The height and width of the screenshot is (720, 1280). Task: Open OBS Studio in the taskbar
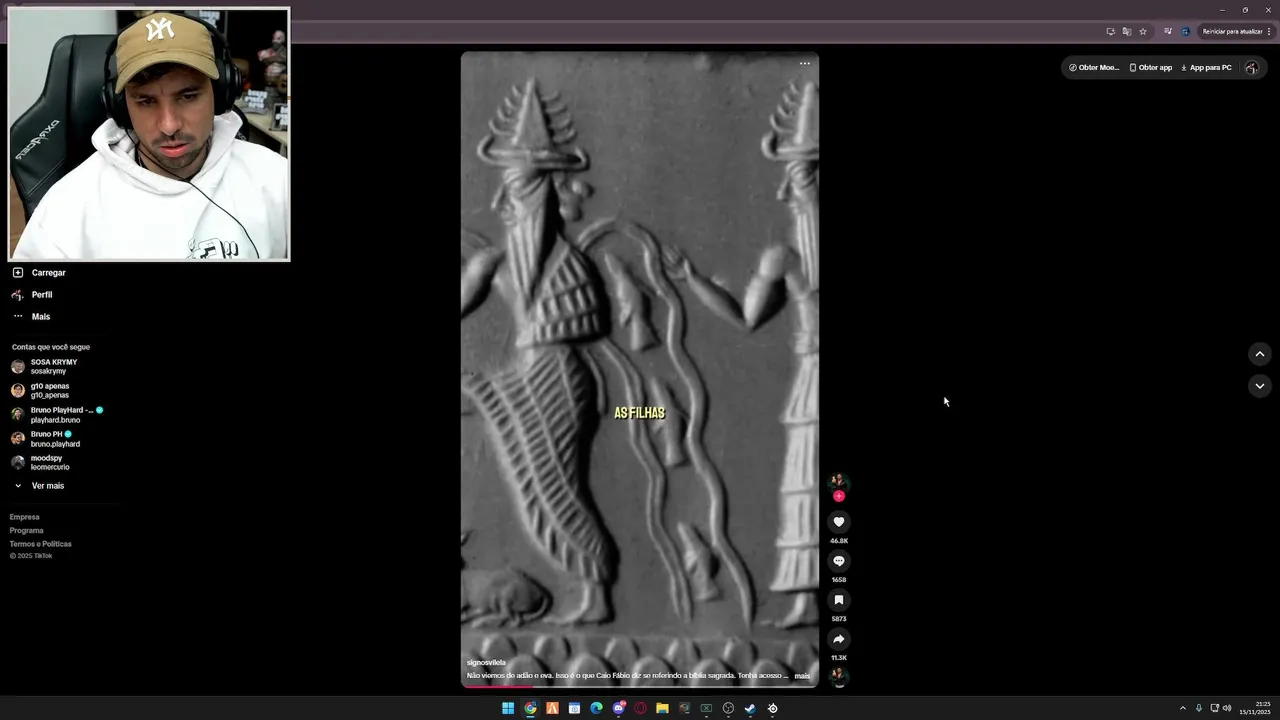728,708
